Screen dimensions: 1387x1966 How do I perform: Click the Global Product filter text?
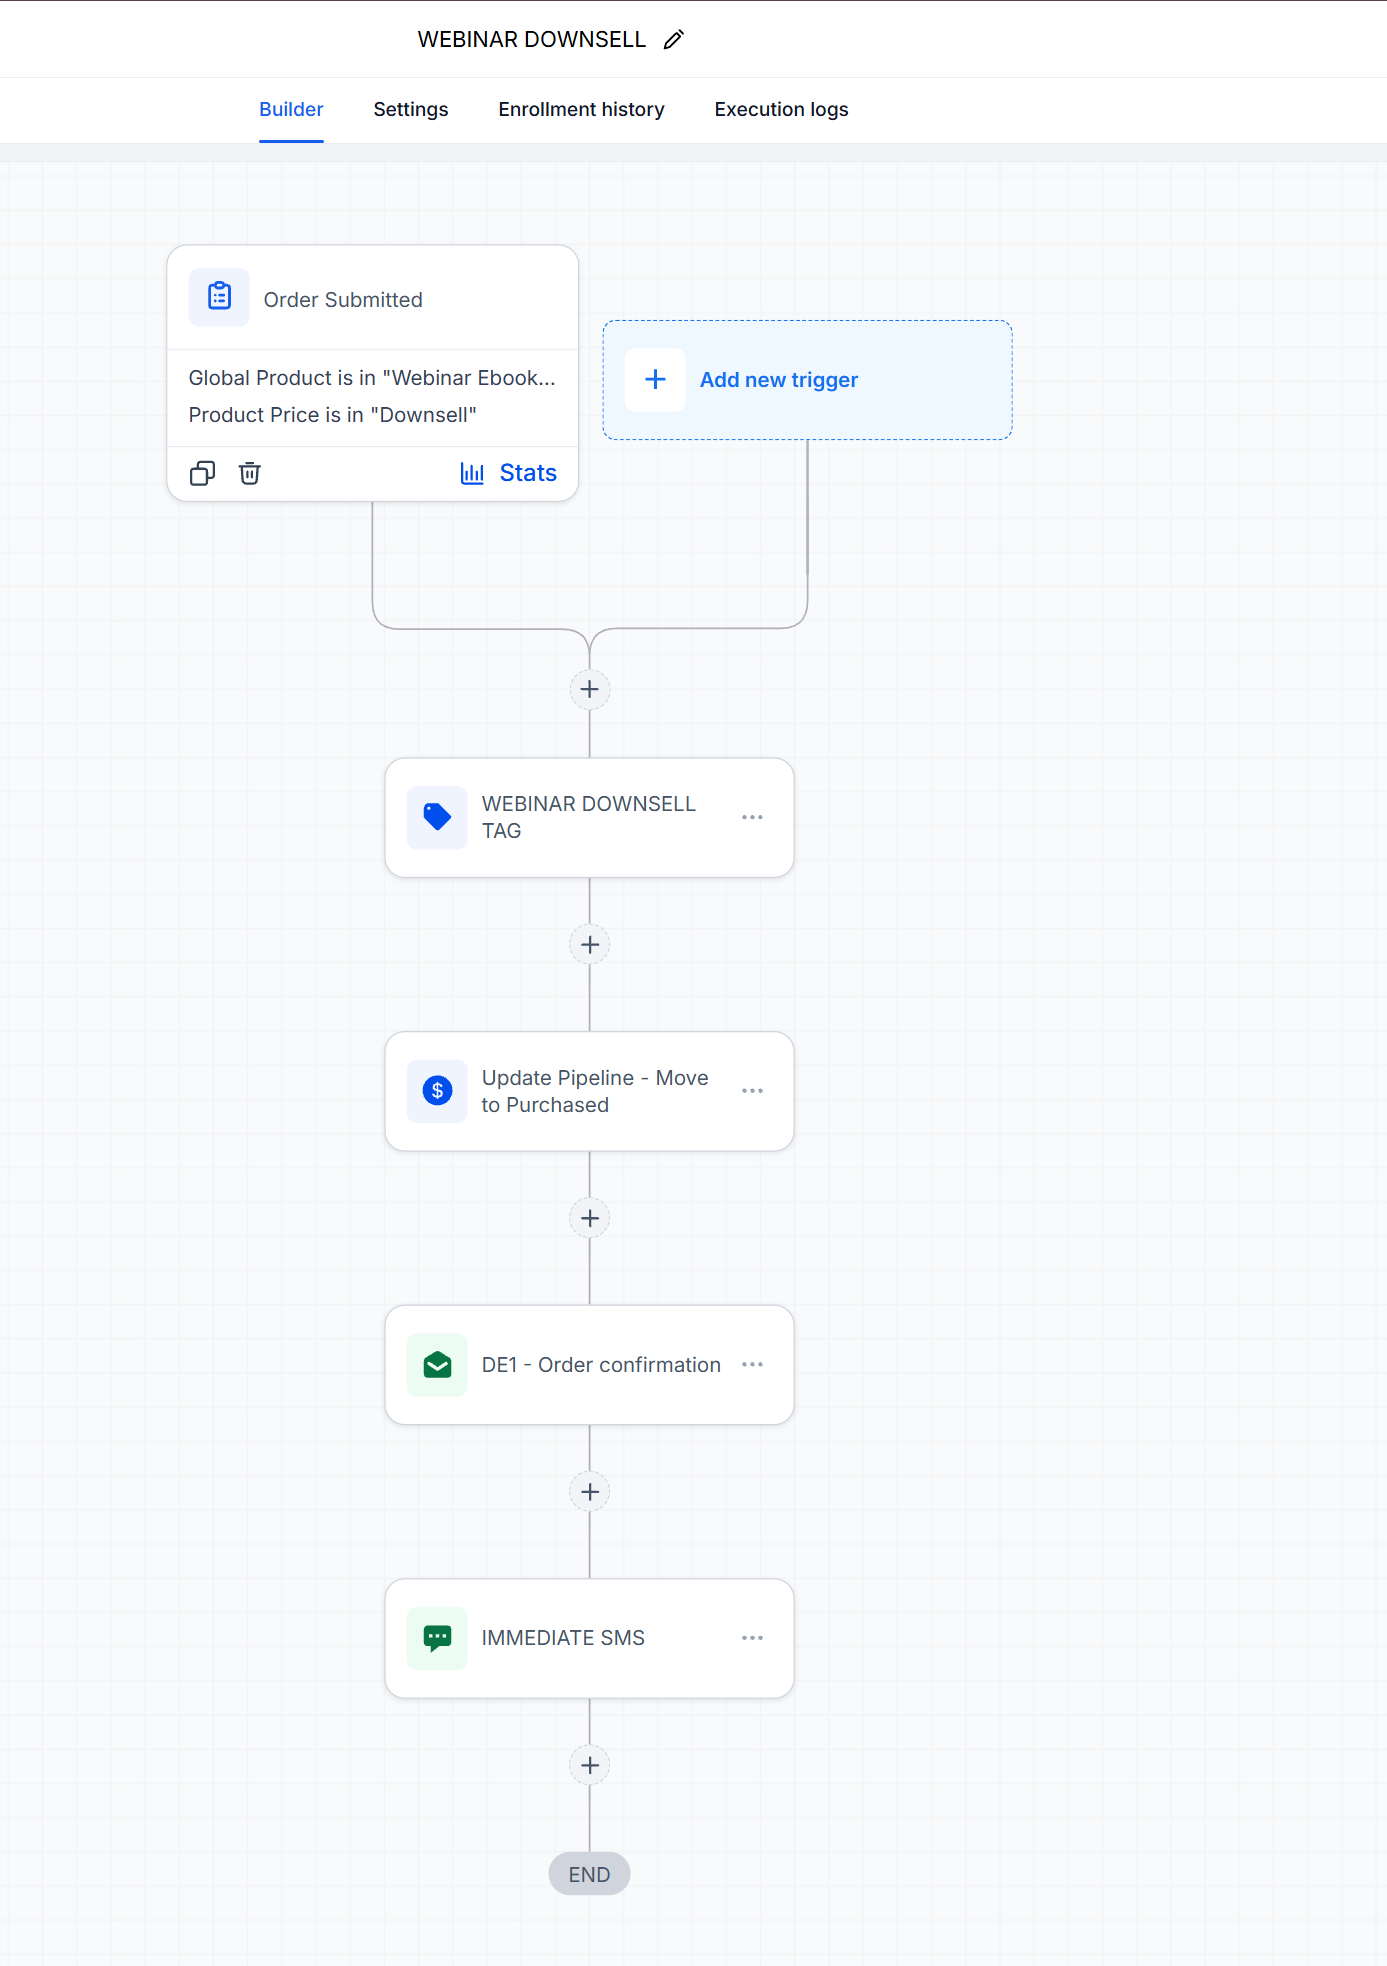tap(372, 378)
